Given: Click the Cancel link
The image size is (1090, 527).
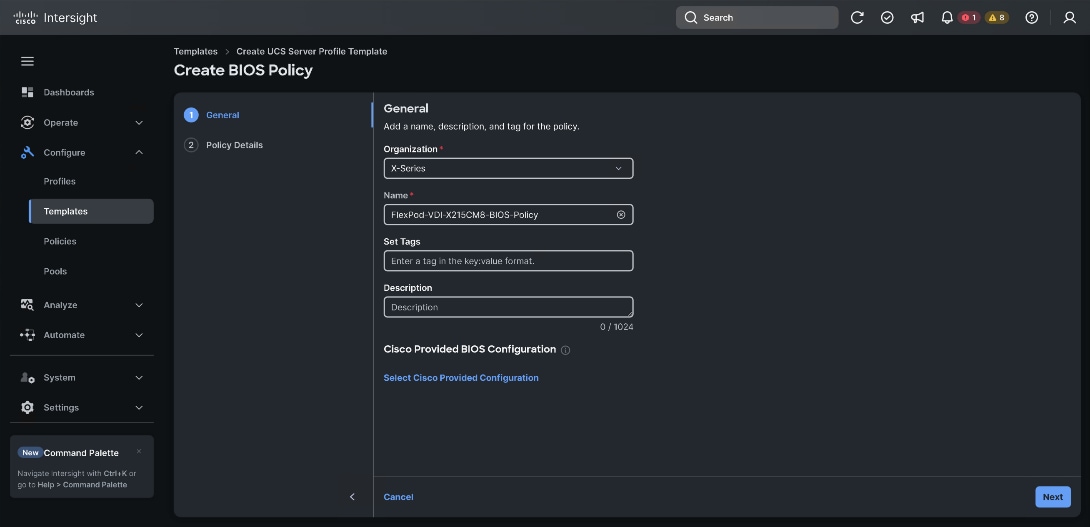Looking at the screenshot, I should (x=398, y=496).
